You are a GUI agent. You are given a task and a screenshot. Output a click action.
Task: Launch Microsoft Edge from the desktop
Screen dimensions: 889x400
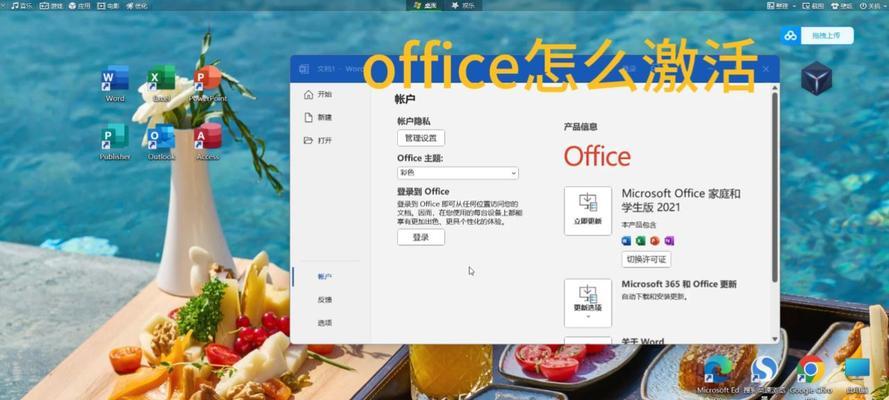[x=718, y=375]
